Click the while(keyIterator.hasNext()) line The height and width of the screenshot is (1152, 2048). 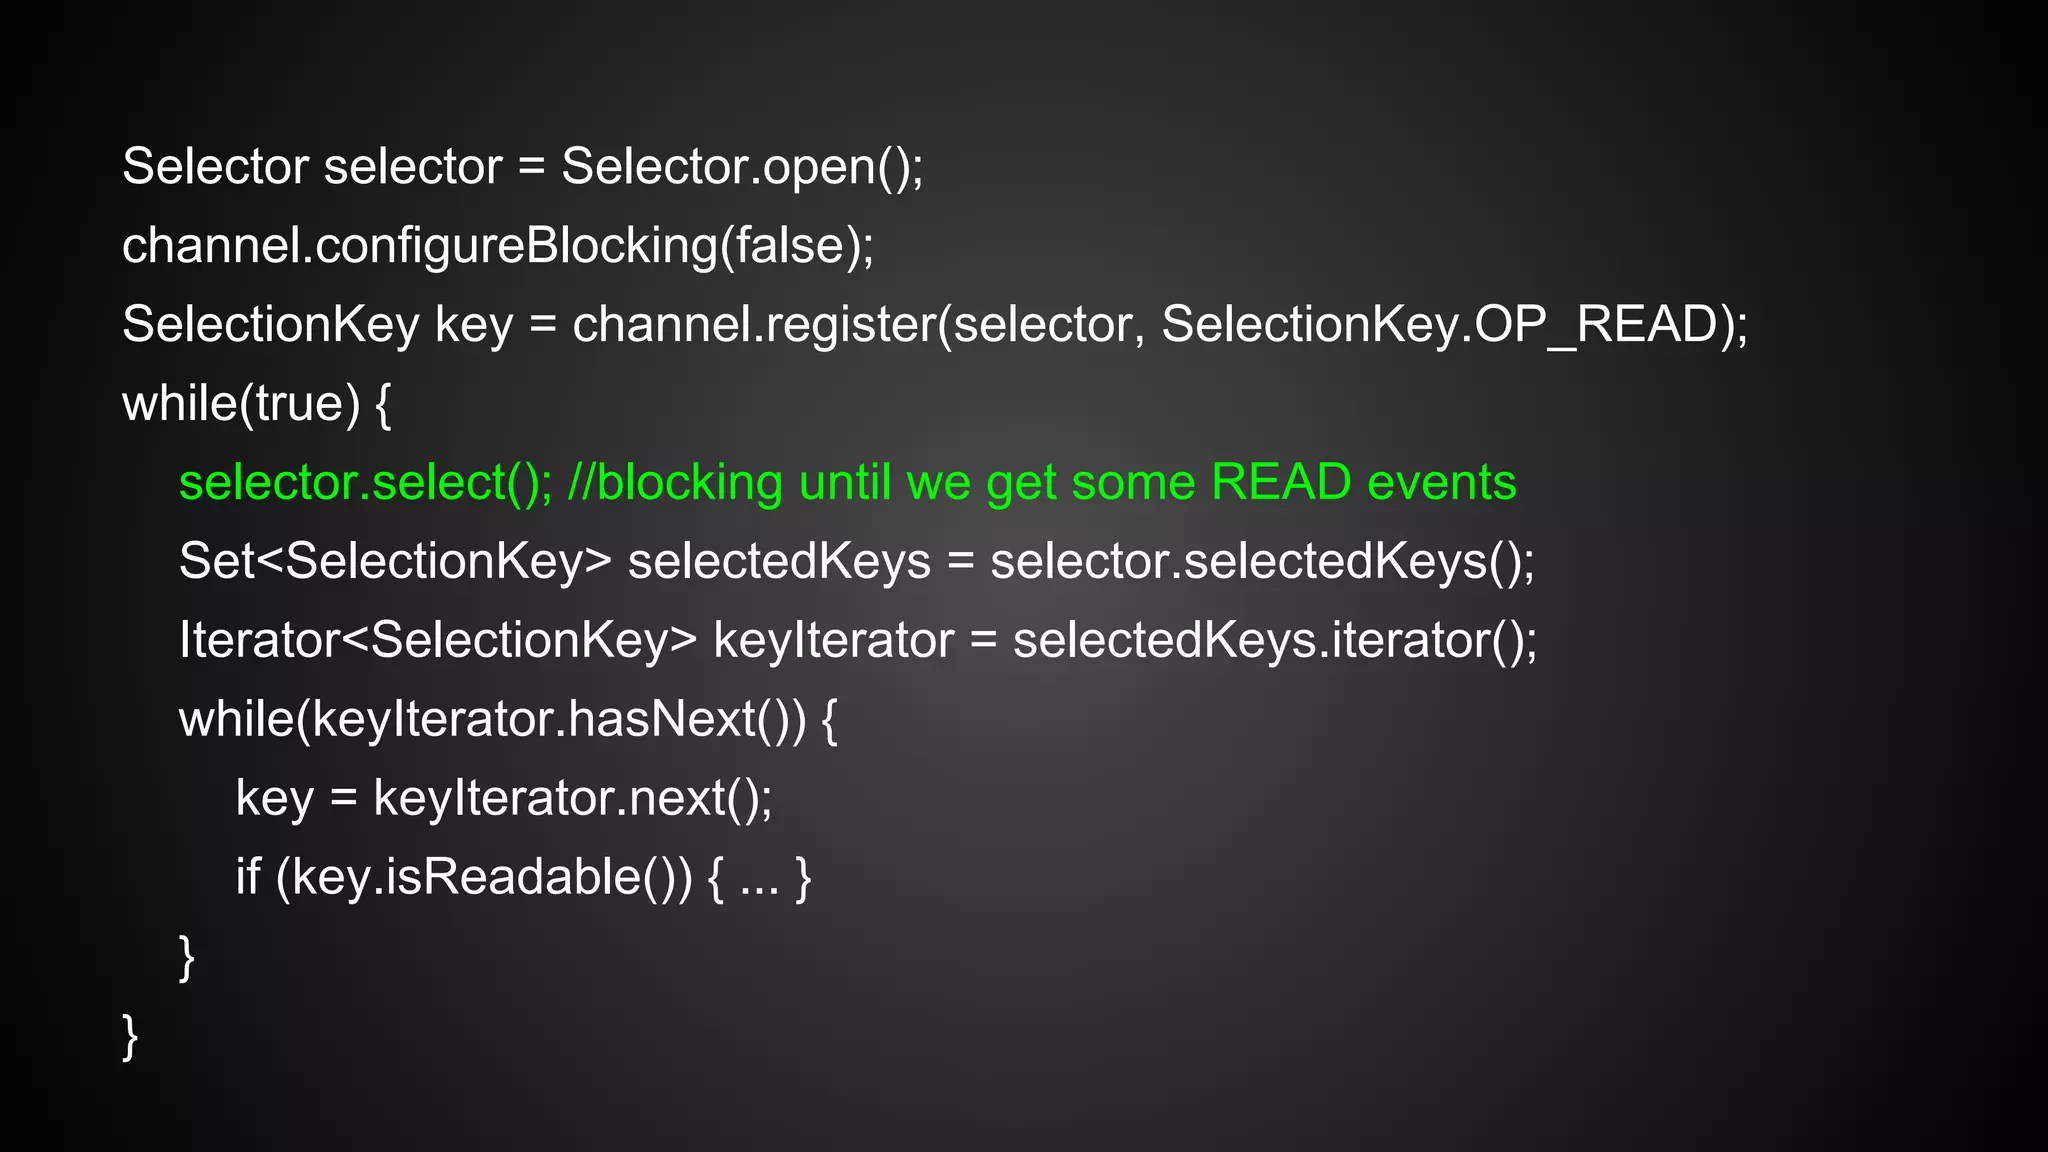click(507, 719)
